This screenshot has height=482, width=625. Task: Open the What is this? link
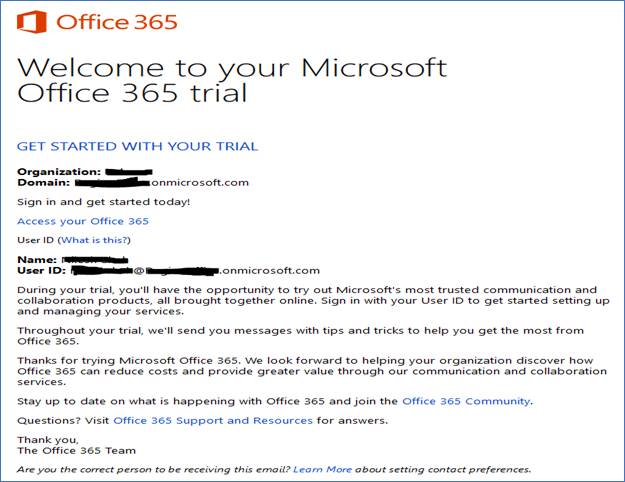94,240
